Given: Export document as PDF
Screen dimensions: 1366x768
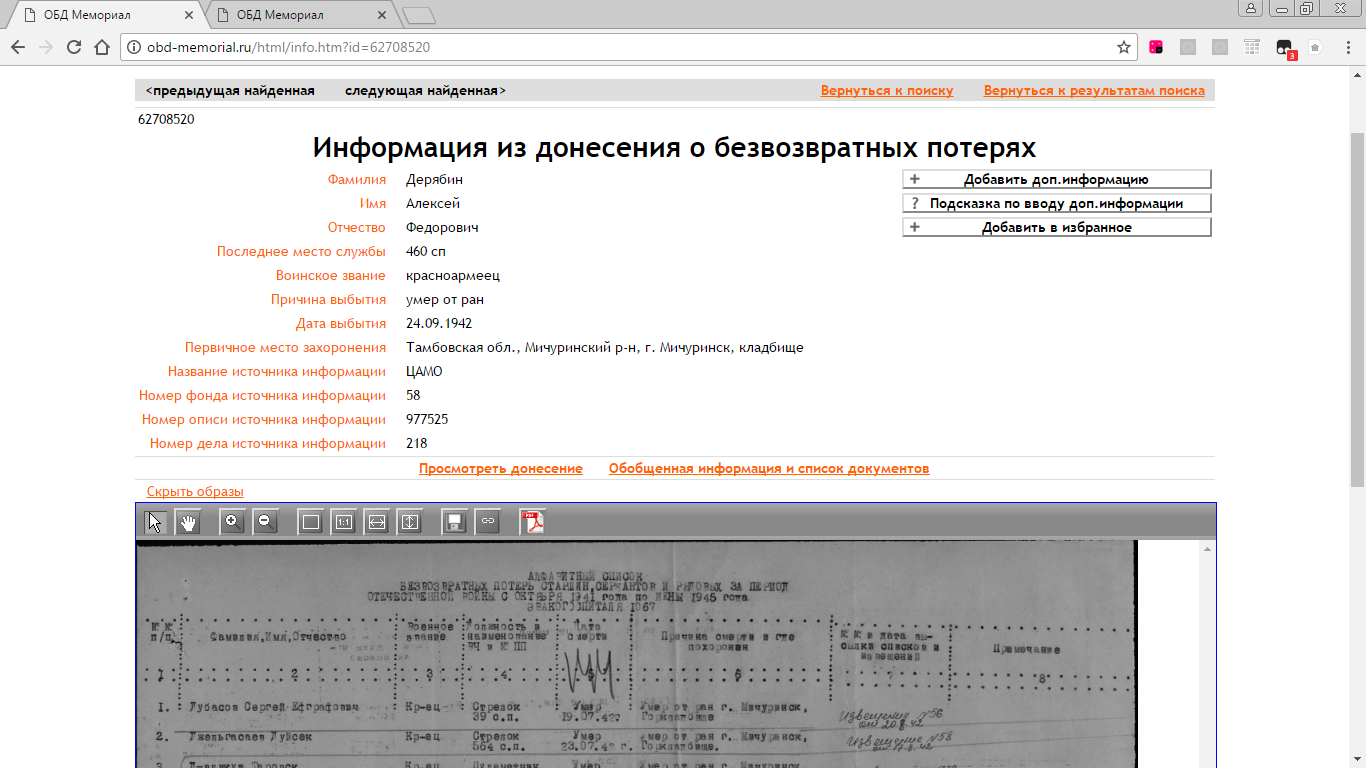Looking at the screenshot, I should pos(533,522).
